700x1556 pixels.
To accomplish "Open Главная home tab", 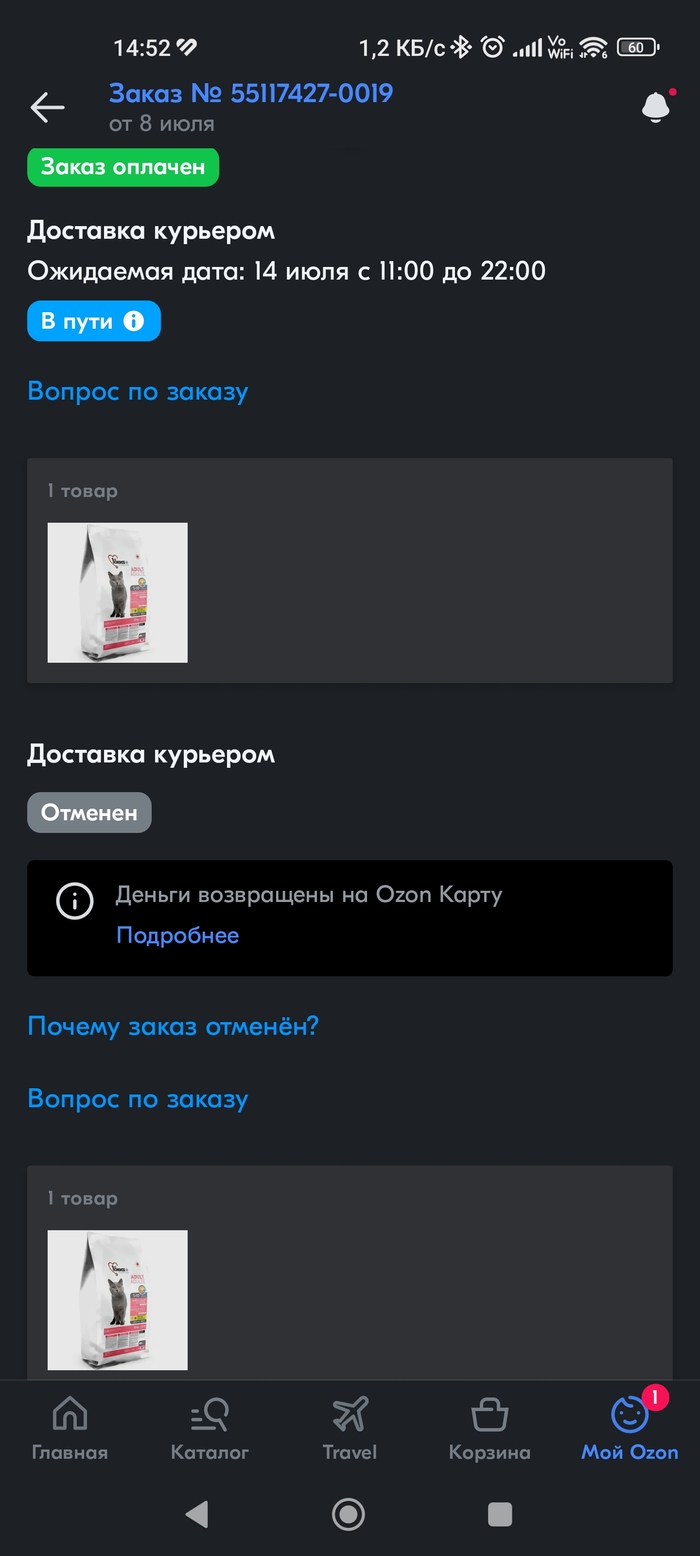I will click(70, 1428).
